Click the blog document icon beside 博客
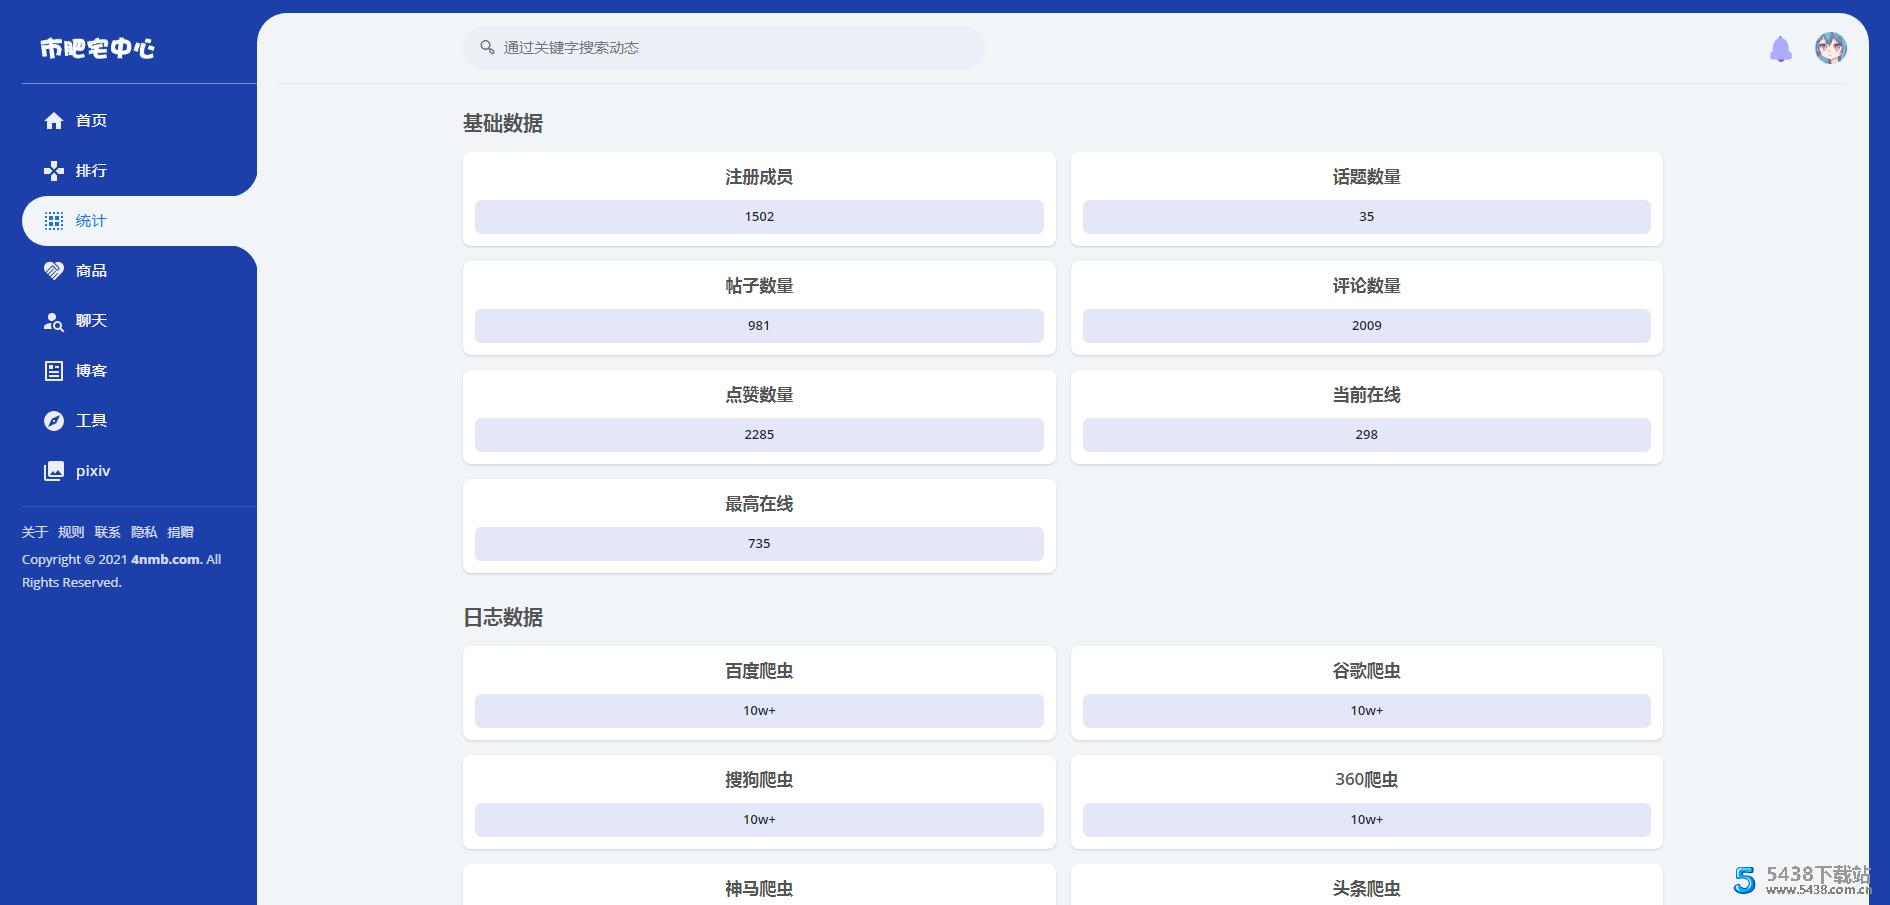Viewport: 1890px width, 905px height. (x=54, y=371)
